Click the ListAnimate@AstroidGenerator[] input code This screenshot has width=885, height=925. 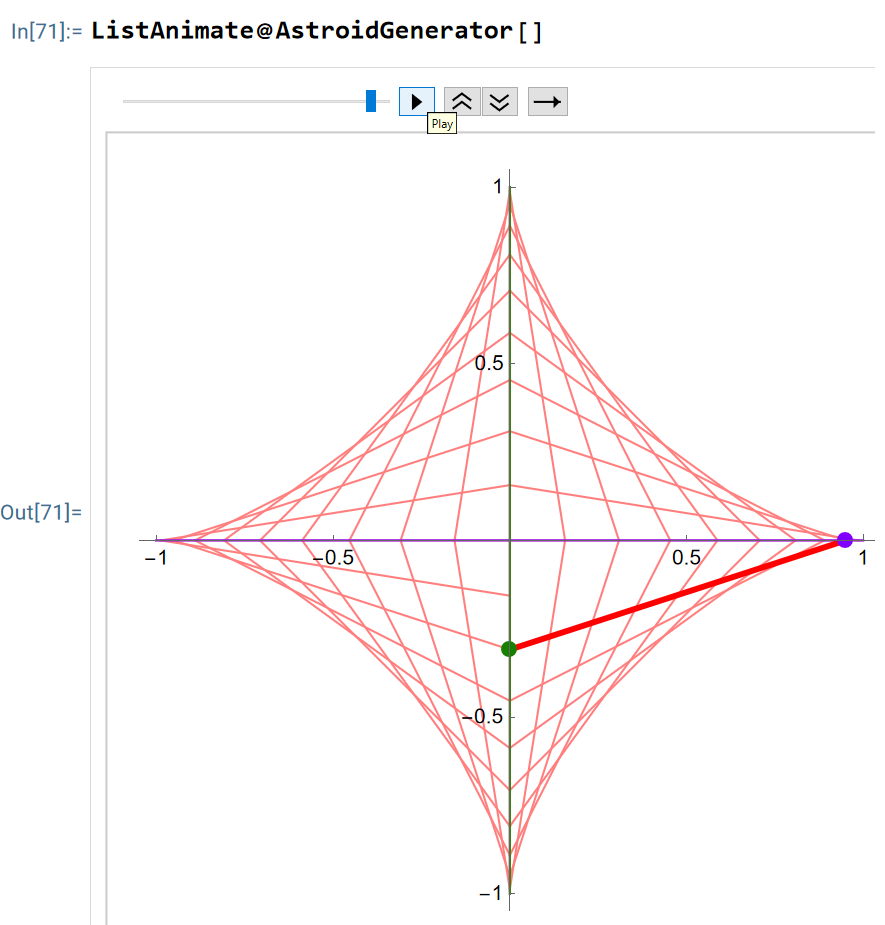[316, 31]
